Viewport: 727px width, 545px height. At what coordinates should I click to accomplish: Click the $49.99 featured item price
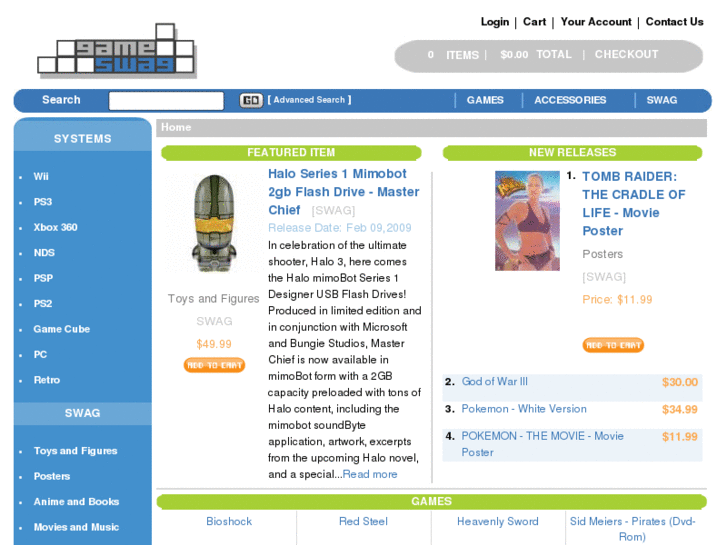[214, 344]
